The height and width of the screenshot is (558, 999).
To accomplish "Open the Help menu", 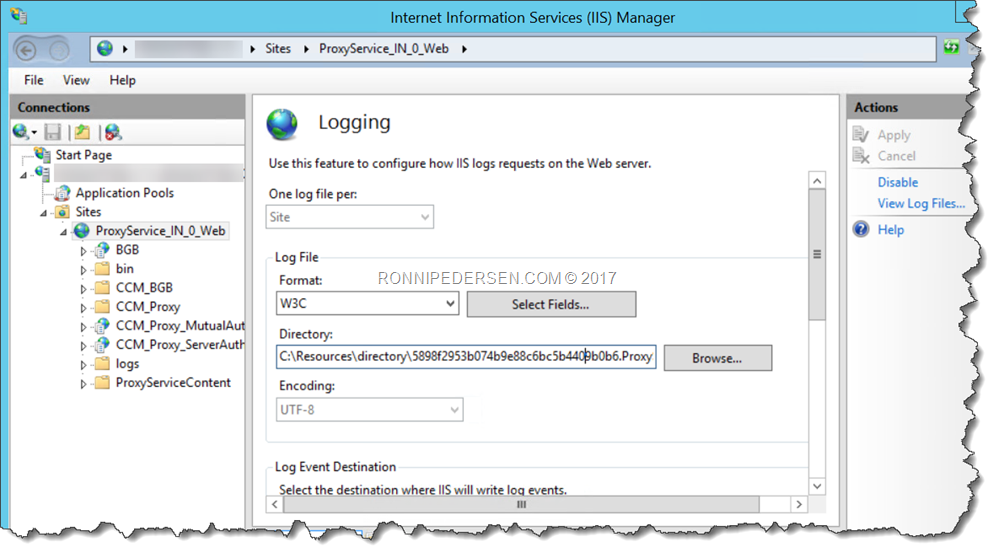I will click(122, 80).
